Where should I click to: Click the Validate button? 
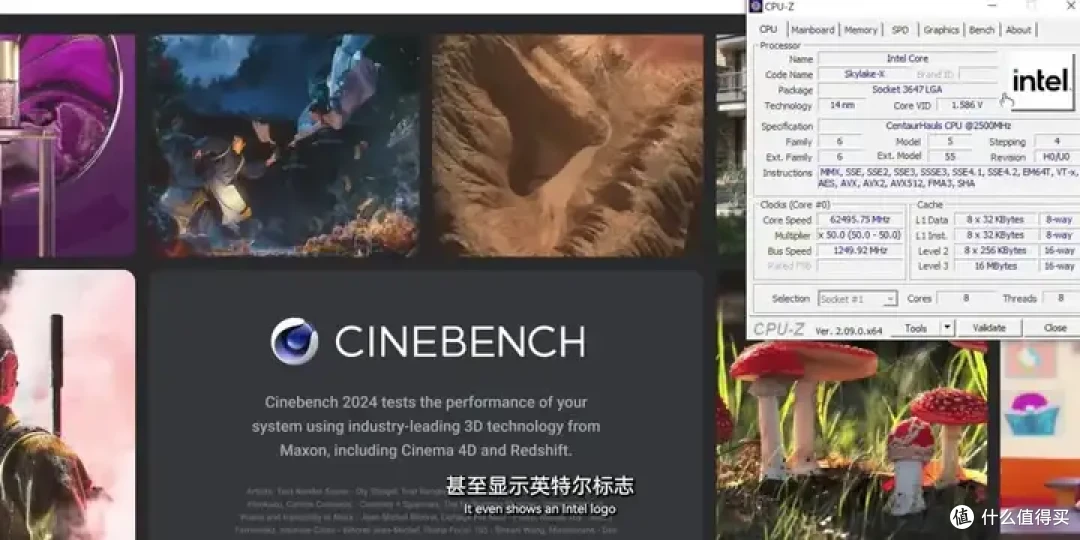pyautogui.click(x=988, y=329)
